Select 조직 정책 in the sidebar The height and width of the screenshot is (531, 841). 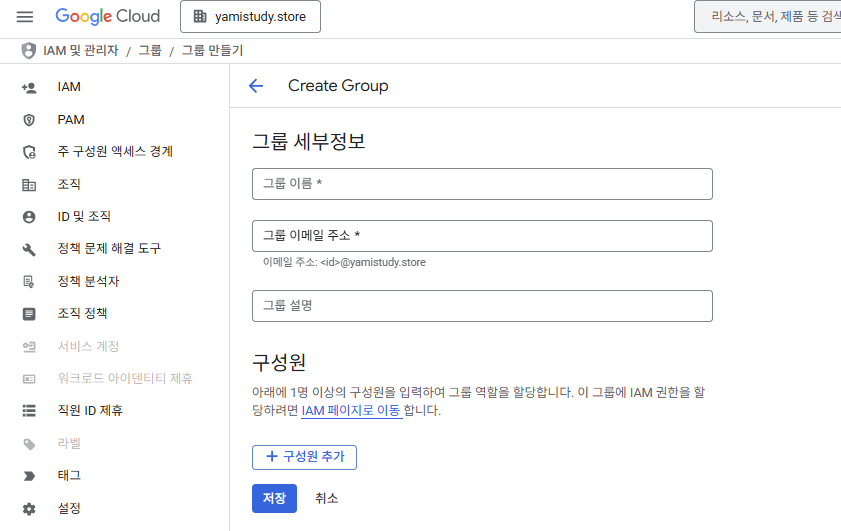pos(83,314)
